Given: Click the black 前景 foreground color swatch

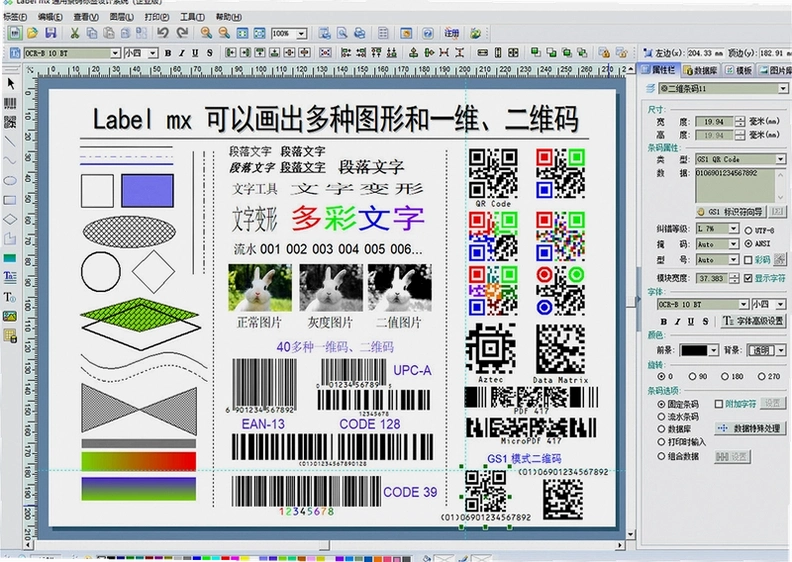Looking at the screenshot, I should click(695, 350).
